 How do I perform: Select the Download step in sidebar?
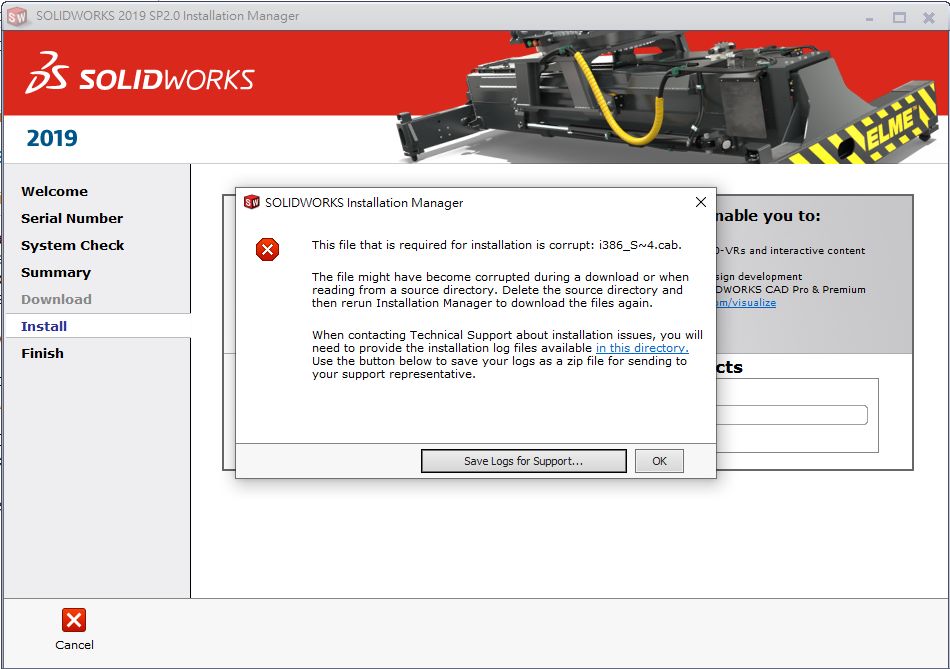[x=56, y=299]
